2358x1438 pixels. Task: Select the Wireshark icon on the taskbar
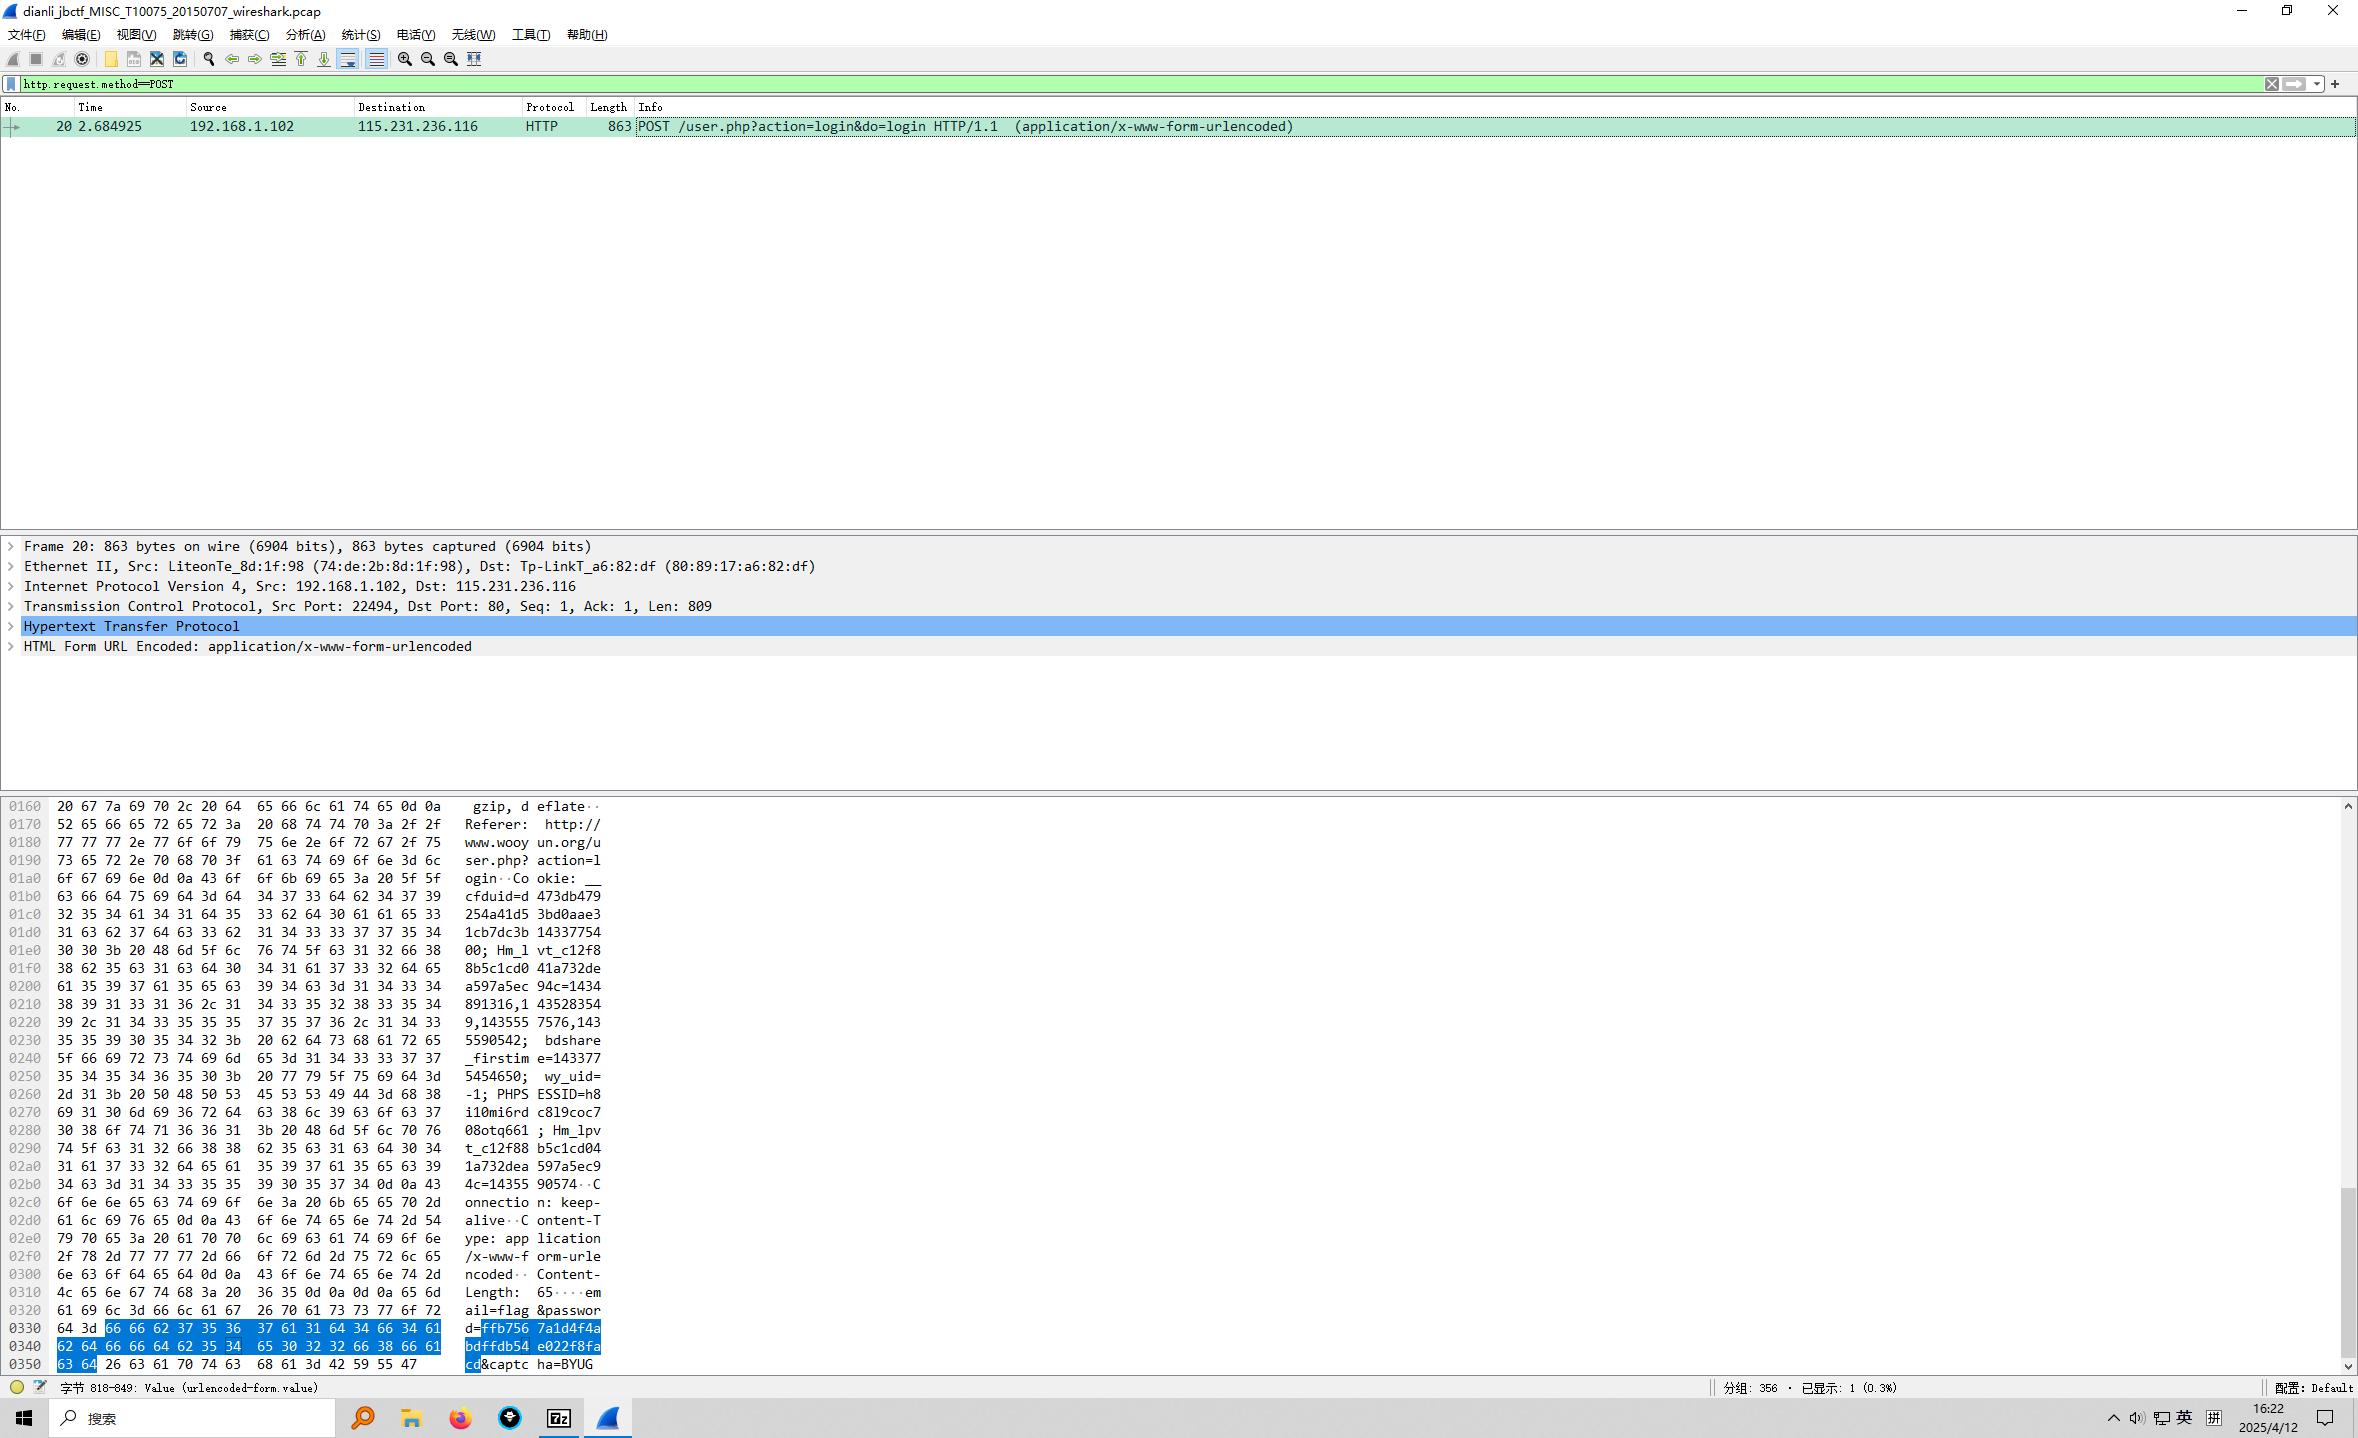pos(607,1417)
